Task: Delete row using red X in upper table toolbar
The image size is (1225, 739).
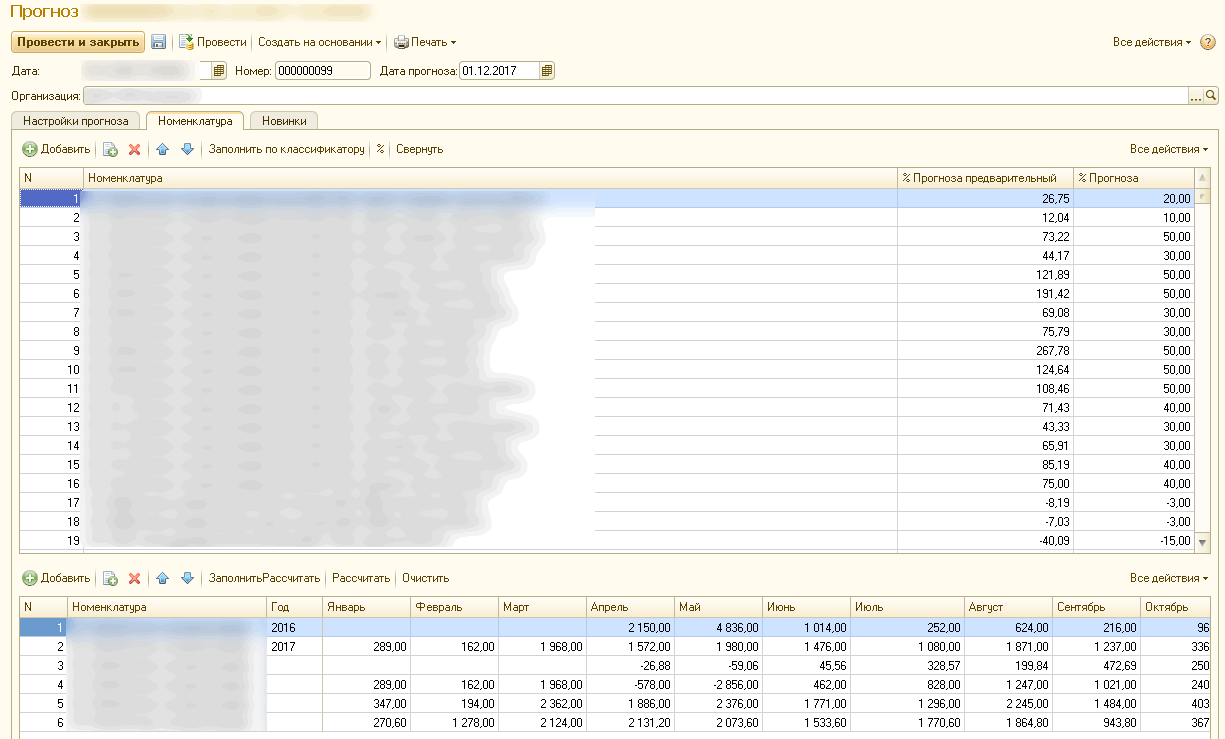Action: 134,150
